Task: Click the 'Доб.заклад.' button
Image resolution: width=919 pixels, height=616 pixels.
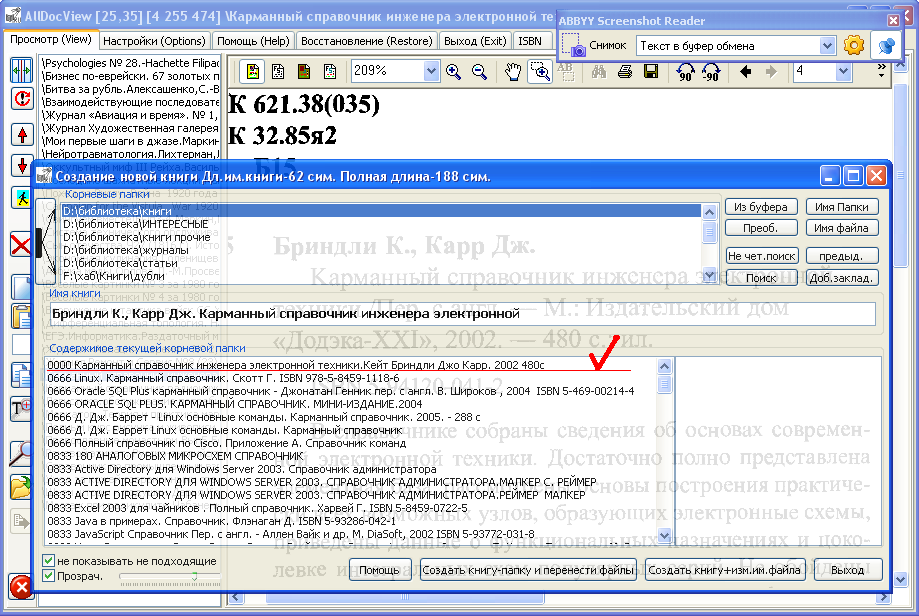Action: point(841,278)
